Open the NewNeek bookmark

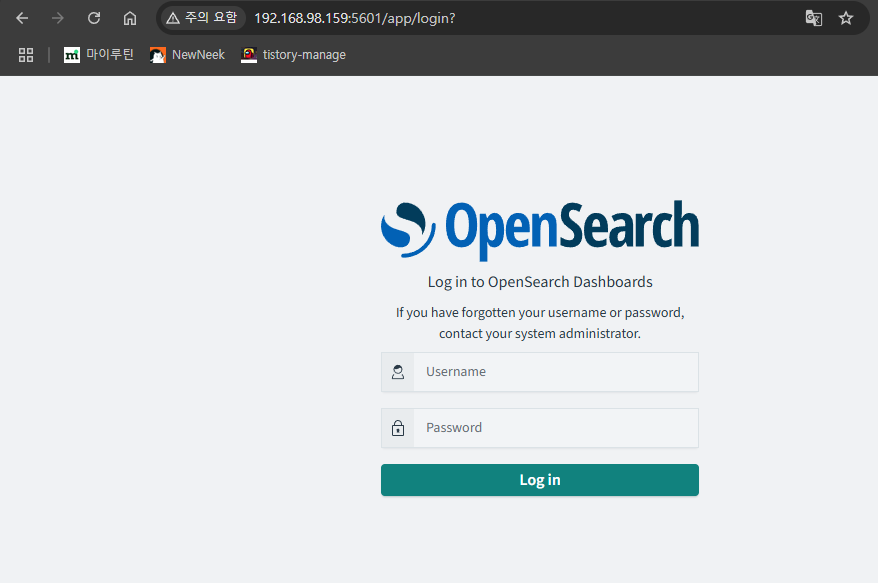tap(187, 55)
